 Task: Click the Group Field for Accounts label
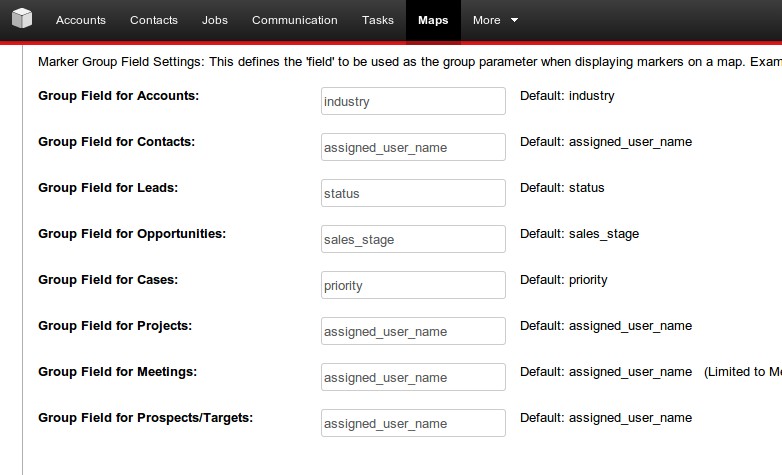point(118,96)
